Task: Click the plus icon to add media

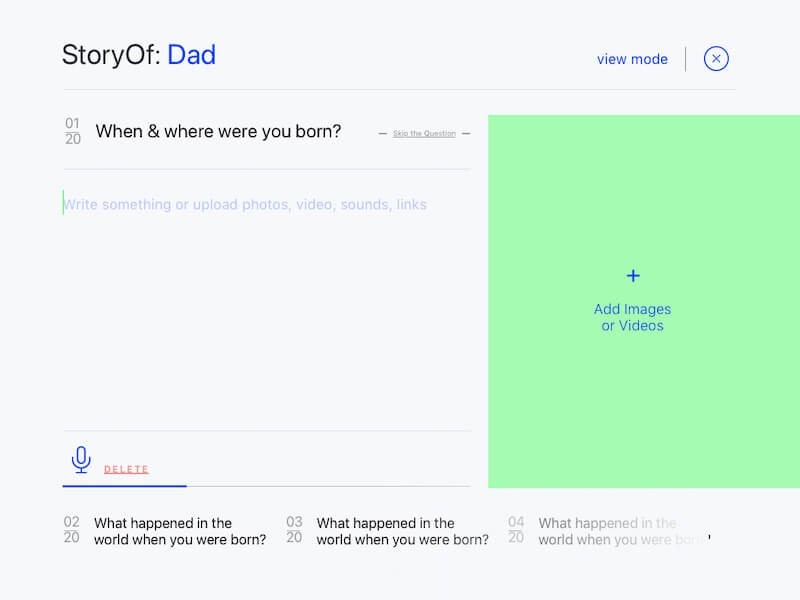Action: pos(632,276)
